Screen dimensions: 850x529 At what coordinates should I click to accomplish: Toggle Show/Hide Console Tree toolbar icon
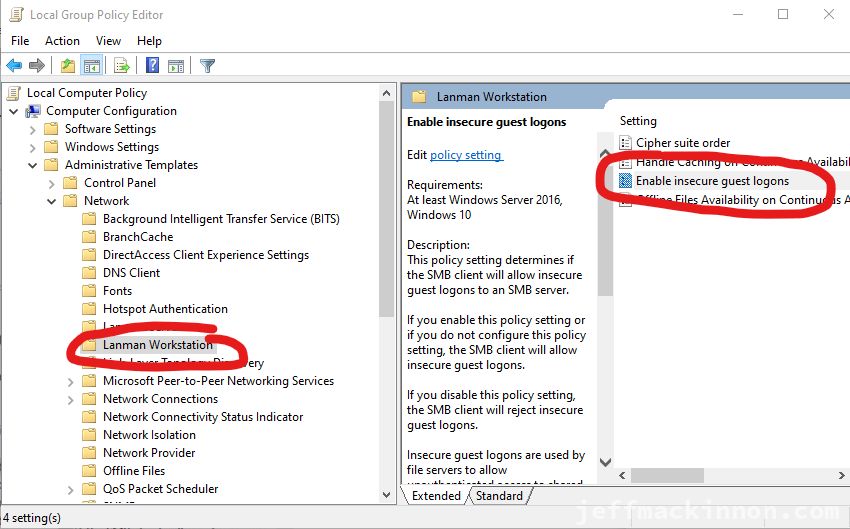(x=91, y=66)
